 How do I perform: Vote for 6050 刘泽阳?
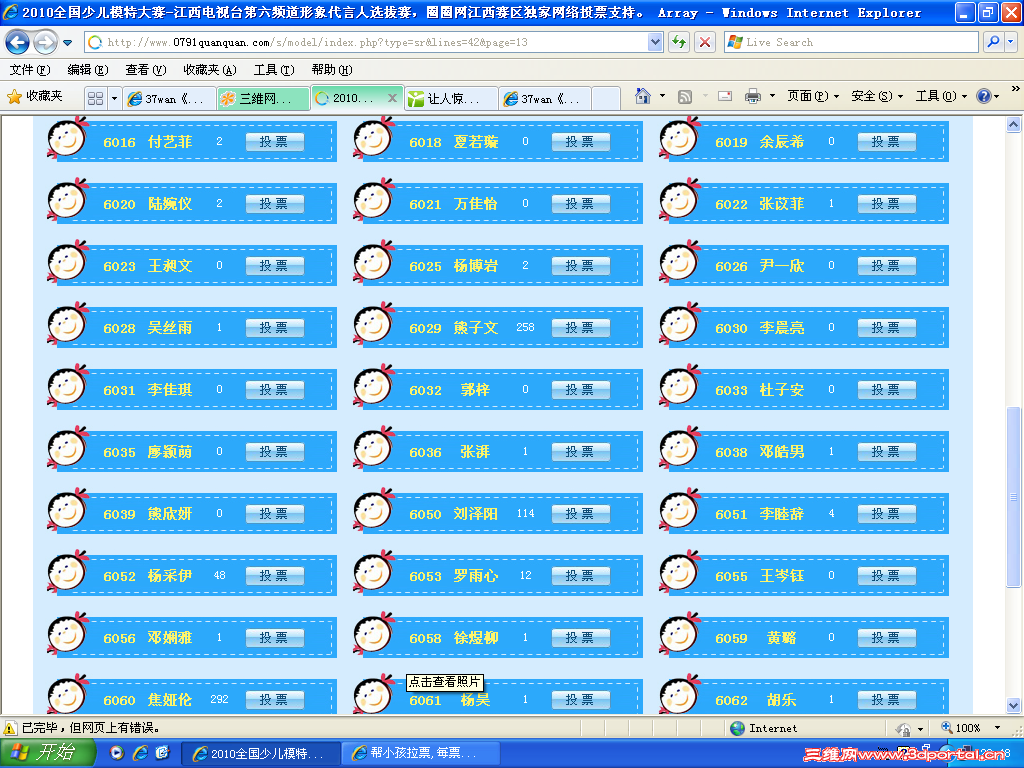click(581, 514)
